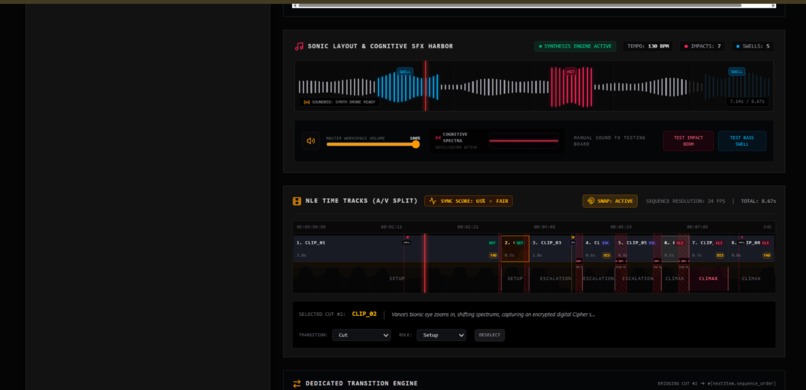Click the red HIT marker on waveform
Viewport: 806px width, 390px height.
click(571, 72)
